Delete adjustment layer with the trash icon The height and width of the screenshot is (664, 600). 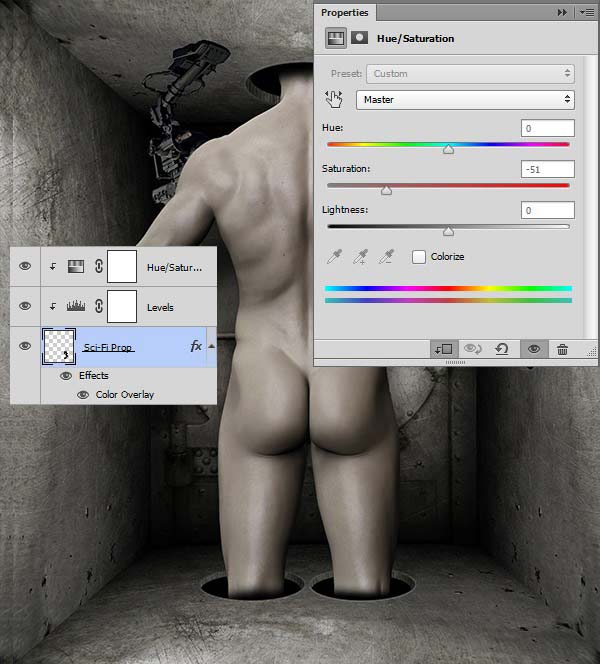(x=562, y=349)
